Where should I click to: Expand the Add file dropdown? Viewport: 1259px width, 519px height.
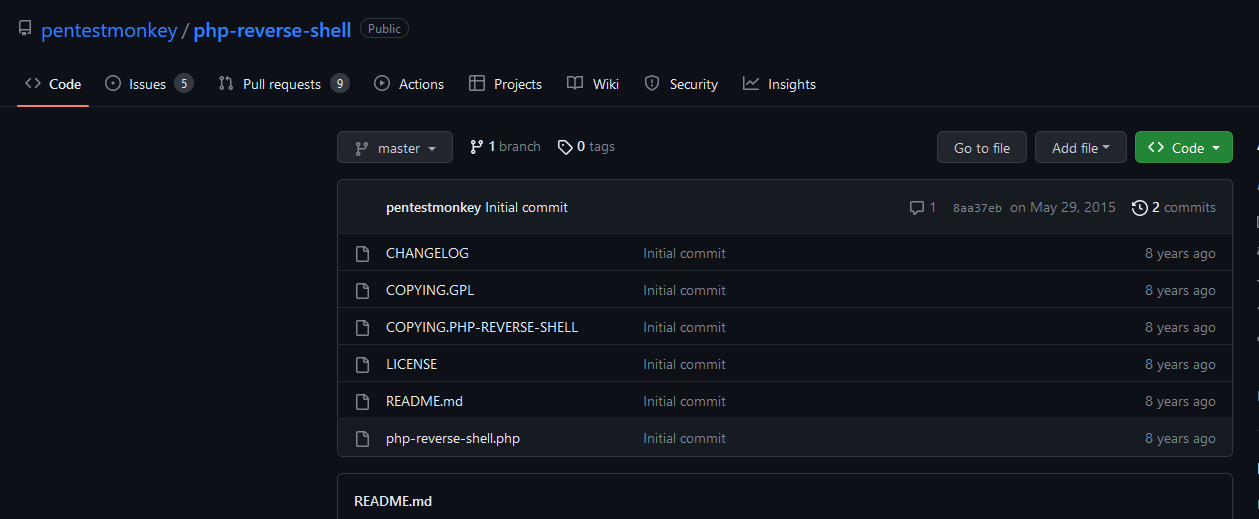click(x=1081, y=148)
